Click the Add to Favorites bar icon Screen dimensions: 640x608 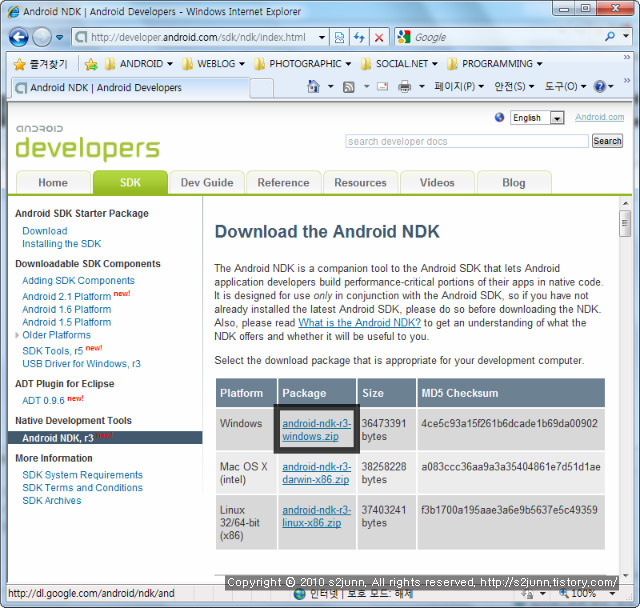(x=91, y=64)
